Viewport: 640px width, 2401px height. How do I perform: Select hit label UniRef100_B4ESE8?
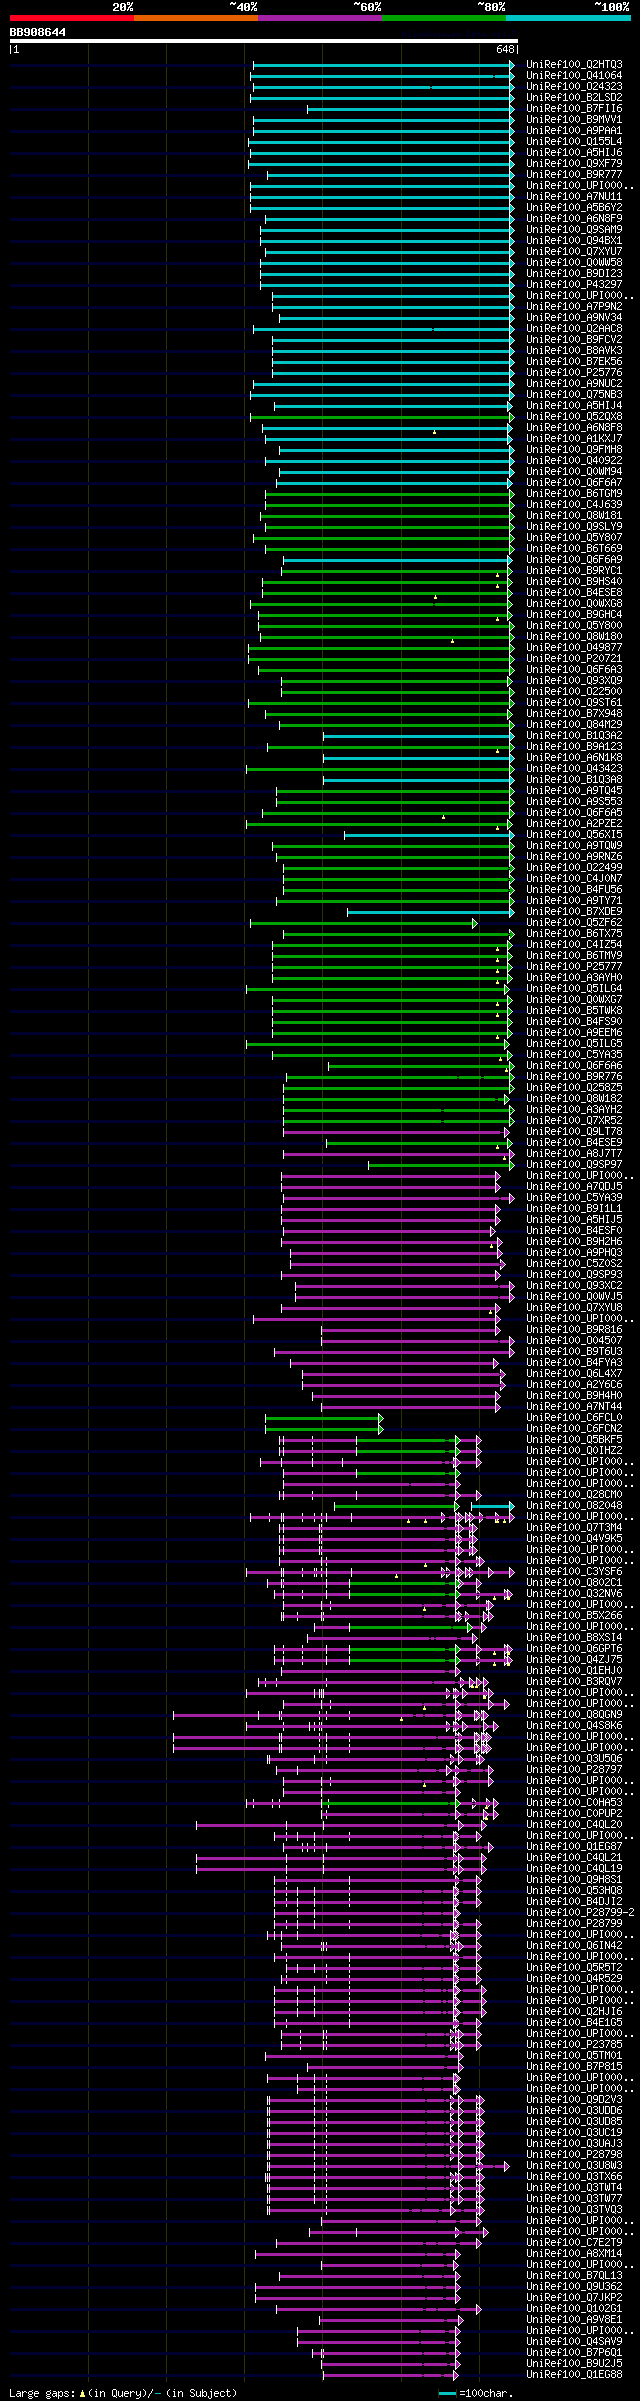click(574, 592)
